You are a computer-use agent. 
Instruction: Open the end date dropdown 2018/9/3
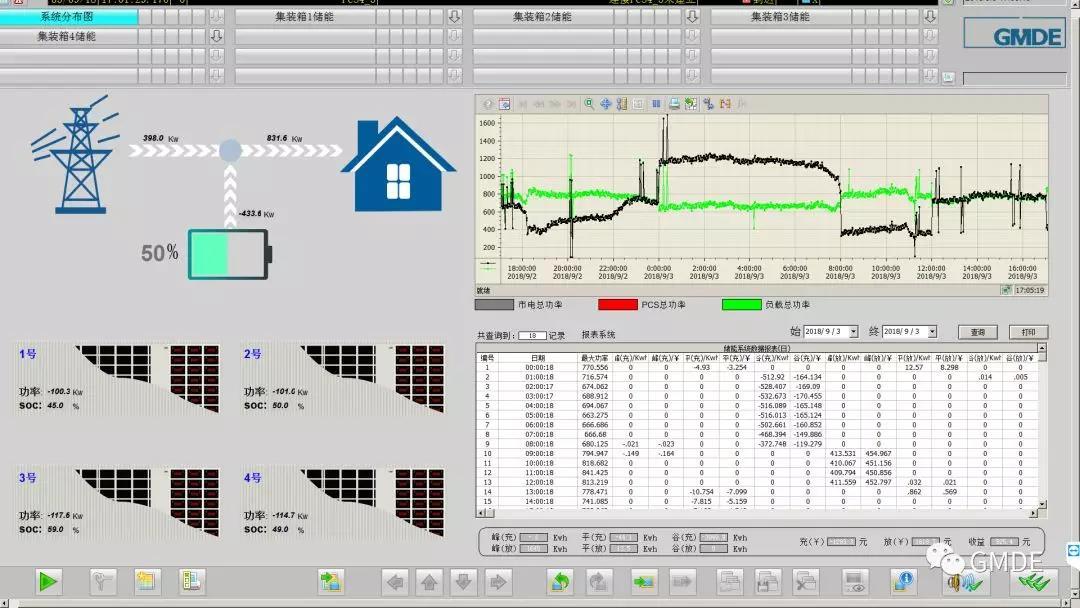coord(932,331)
